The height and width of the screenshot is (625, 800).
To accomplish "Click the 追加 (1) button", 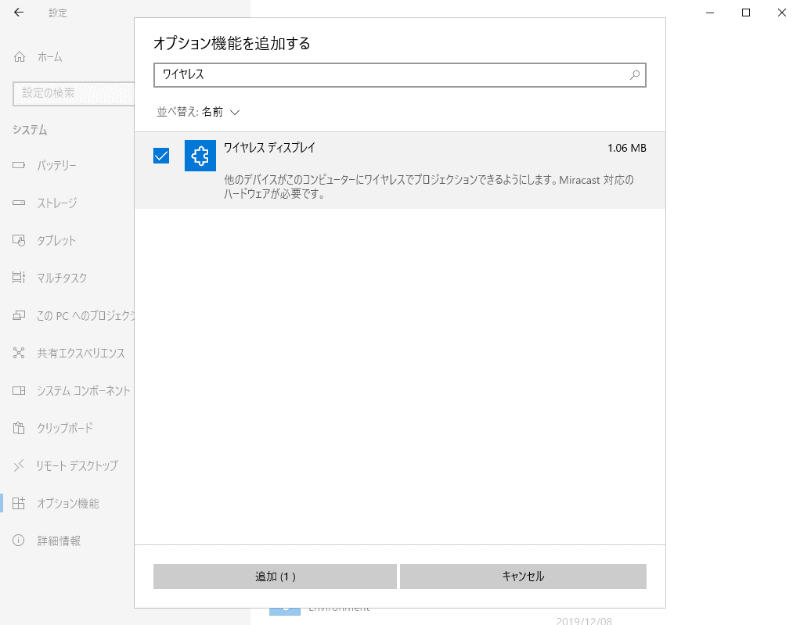I will [x=275, y=577].
